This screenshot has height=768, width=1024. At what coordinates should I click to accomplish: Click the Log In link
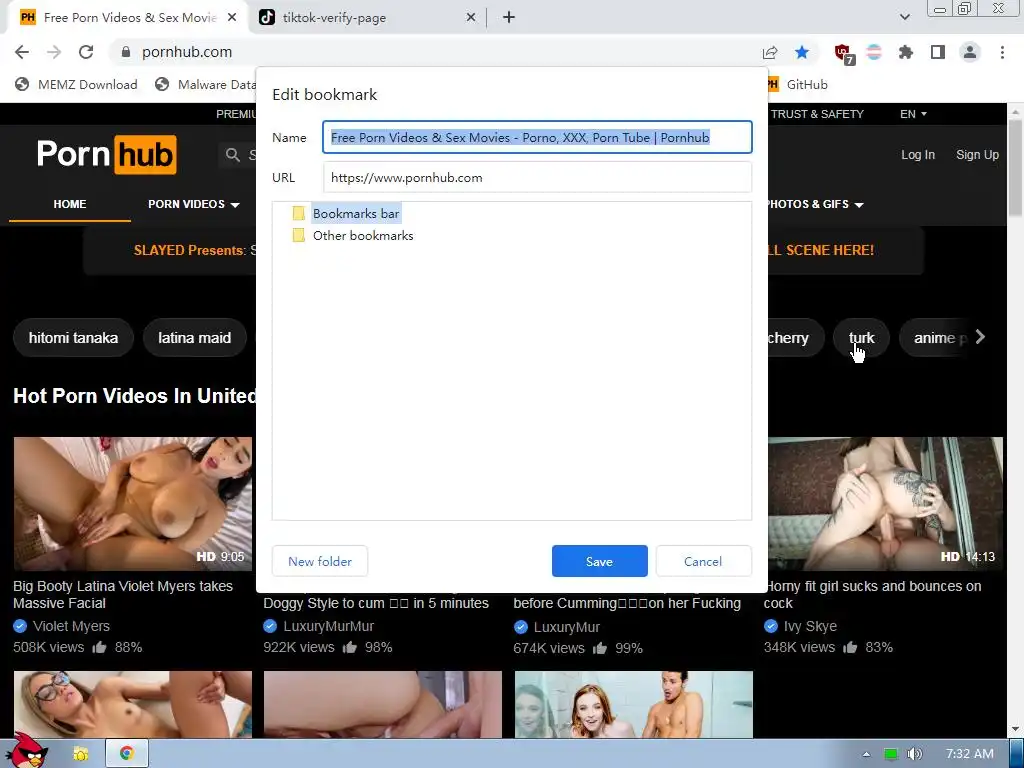pyautogui.click(x=918, y=155)
